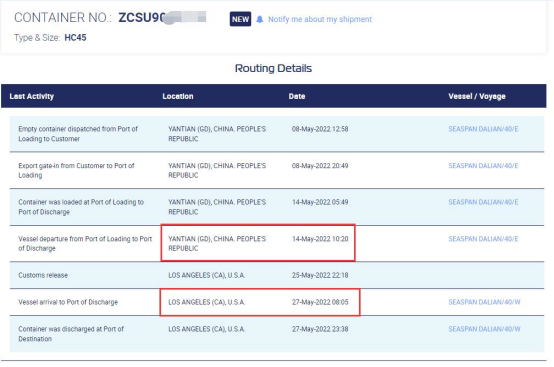Open vessel link in Empty container dispatched row

tap(483, 129)
